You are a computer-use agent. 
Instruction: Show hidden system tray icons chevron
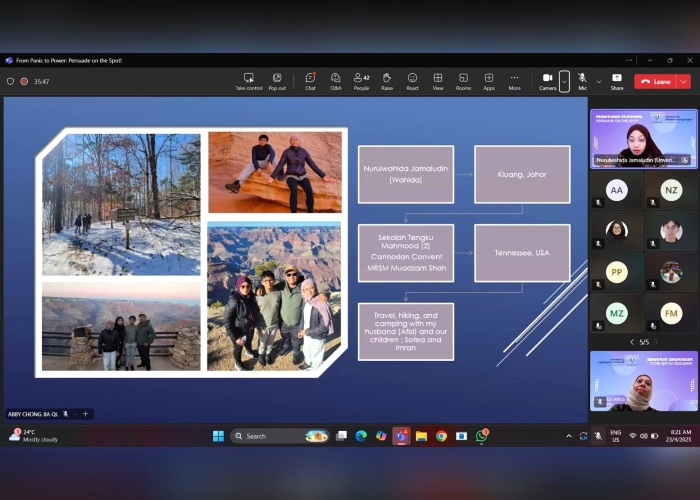pos(569,436)
